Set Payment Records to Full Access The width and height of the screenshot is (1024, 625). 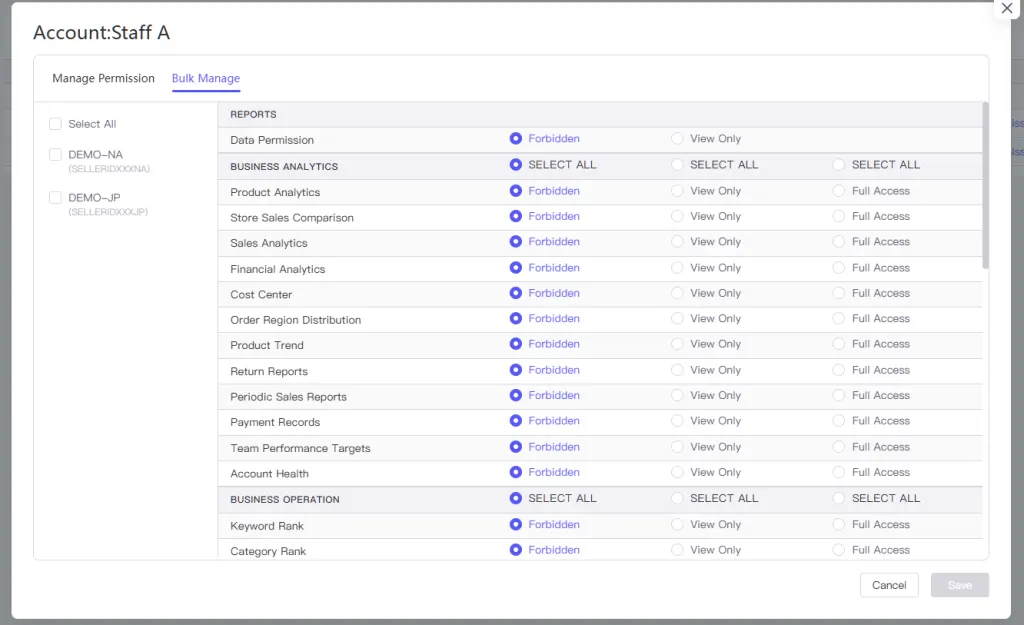click(839, 421)
